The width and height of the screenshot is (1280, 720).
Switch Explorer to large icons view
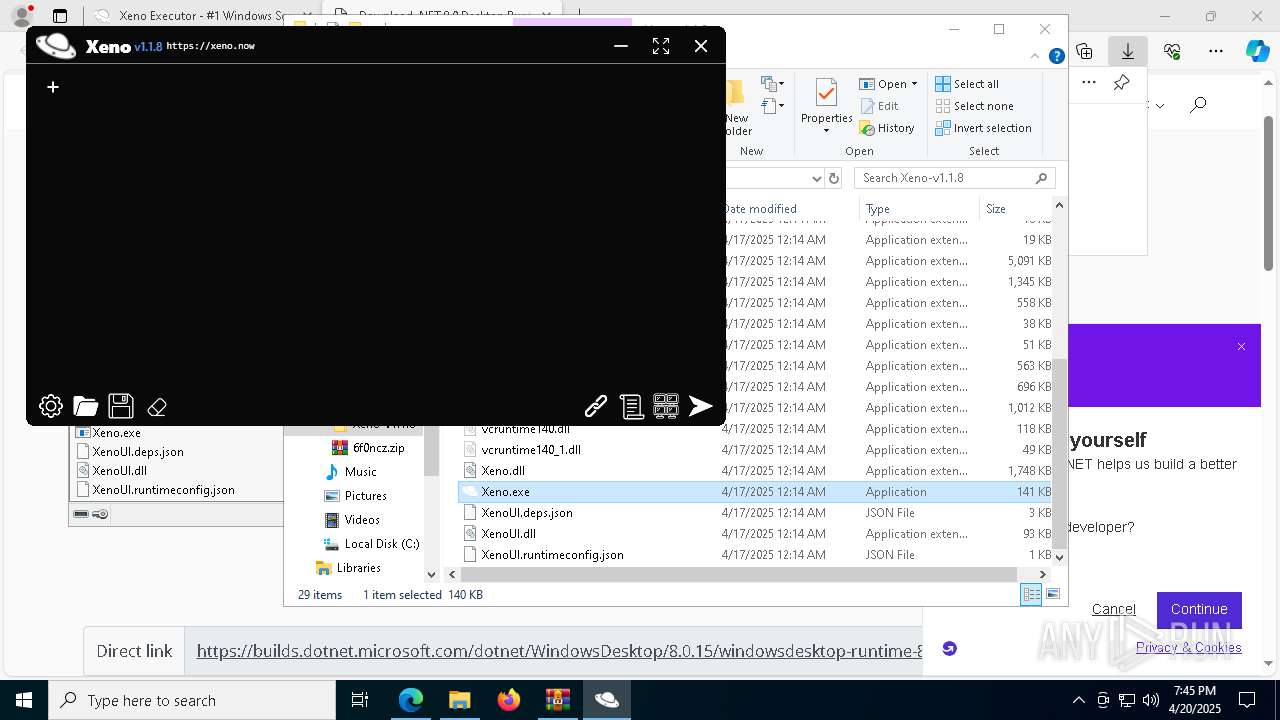pyautogui.click(x=1052, y=594)
